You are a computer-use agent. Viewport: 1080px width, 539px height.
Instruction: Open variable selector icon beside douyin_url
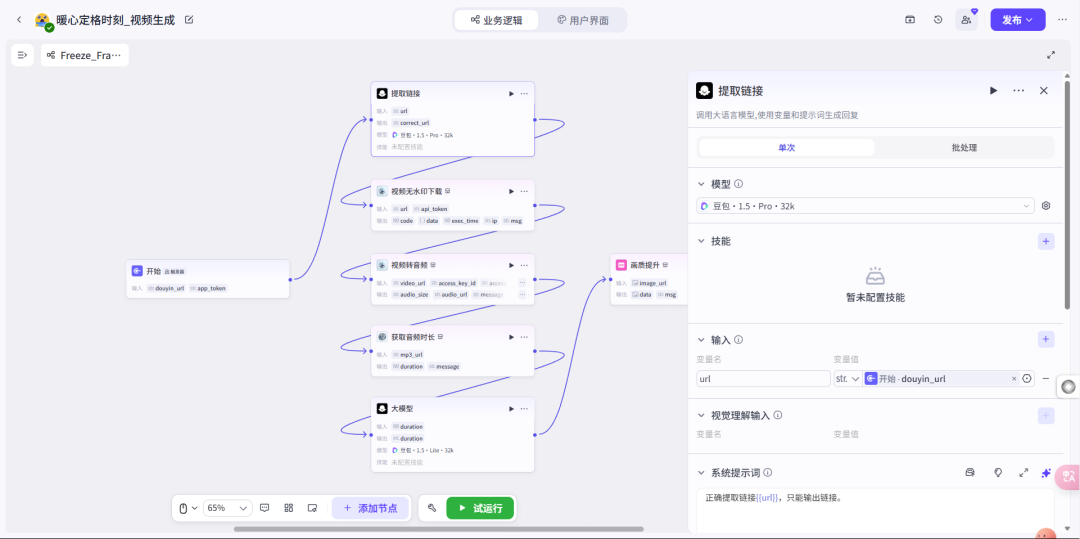pyautogui.click(x=1027, y=379)
